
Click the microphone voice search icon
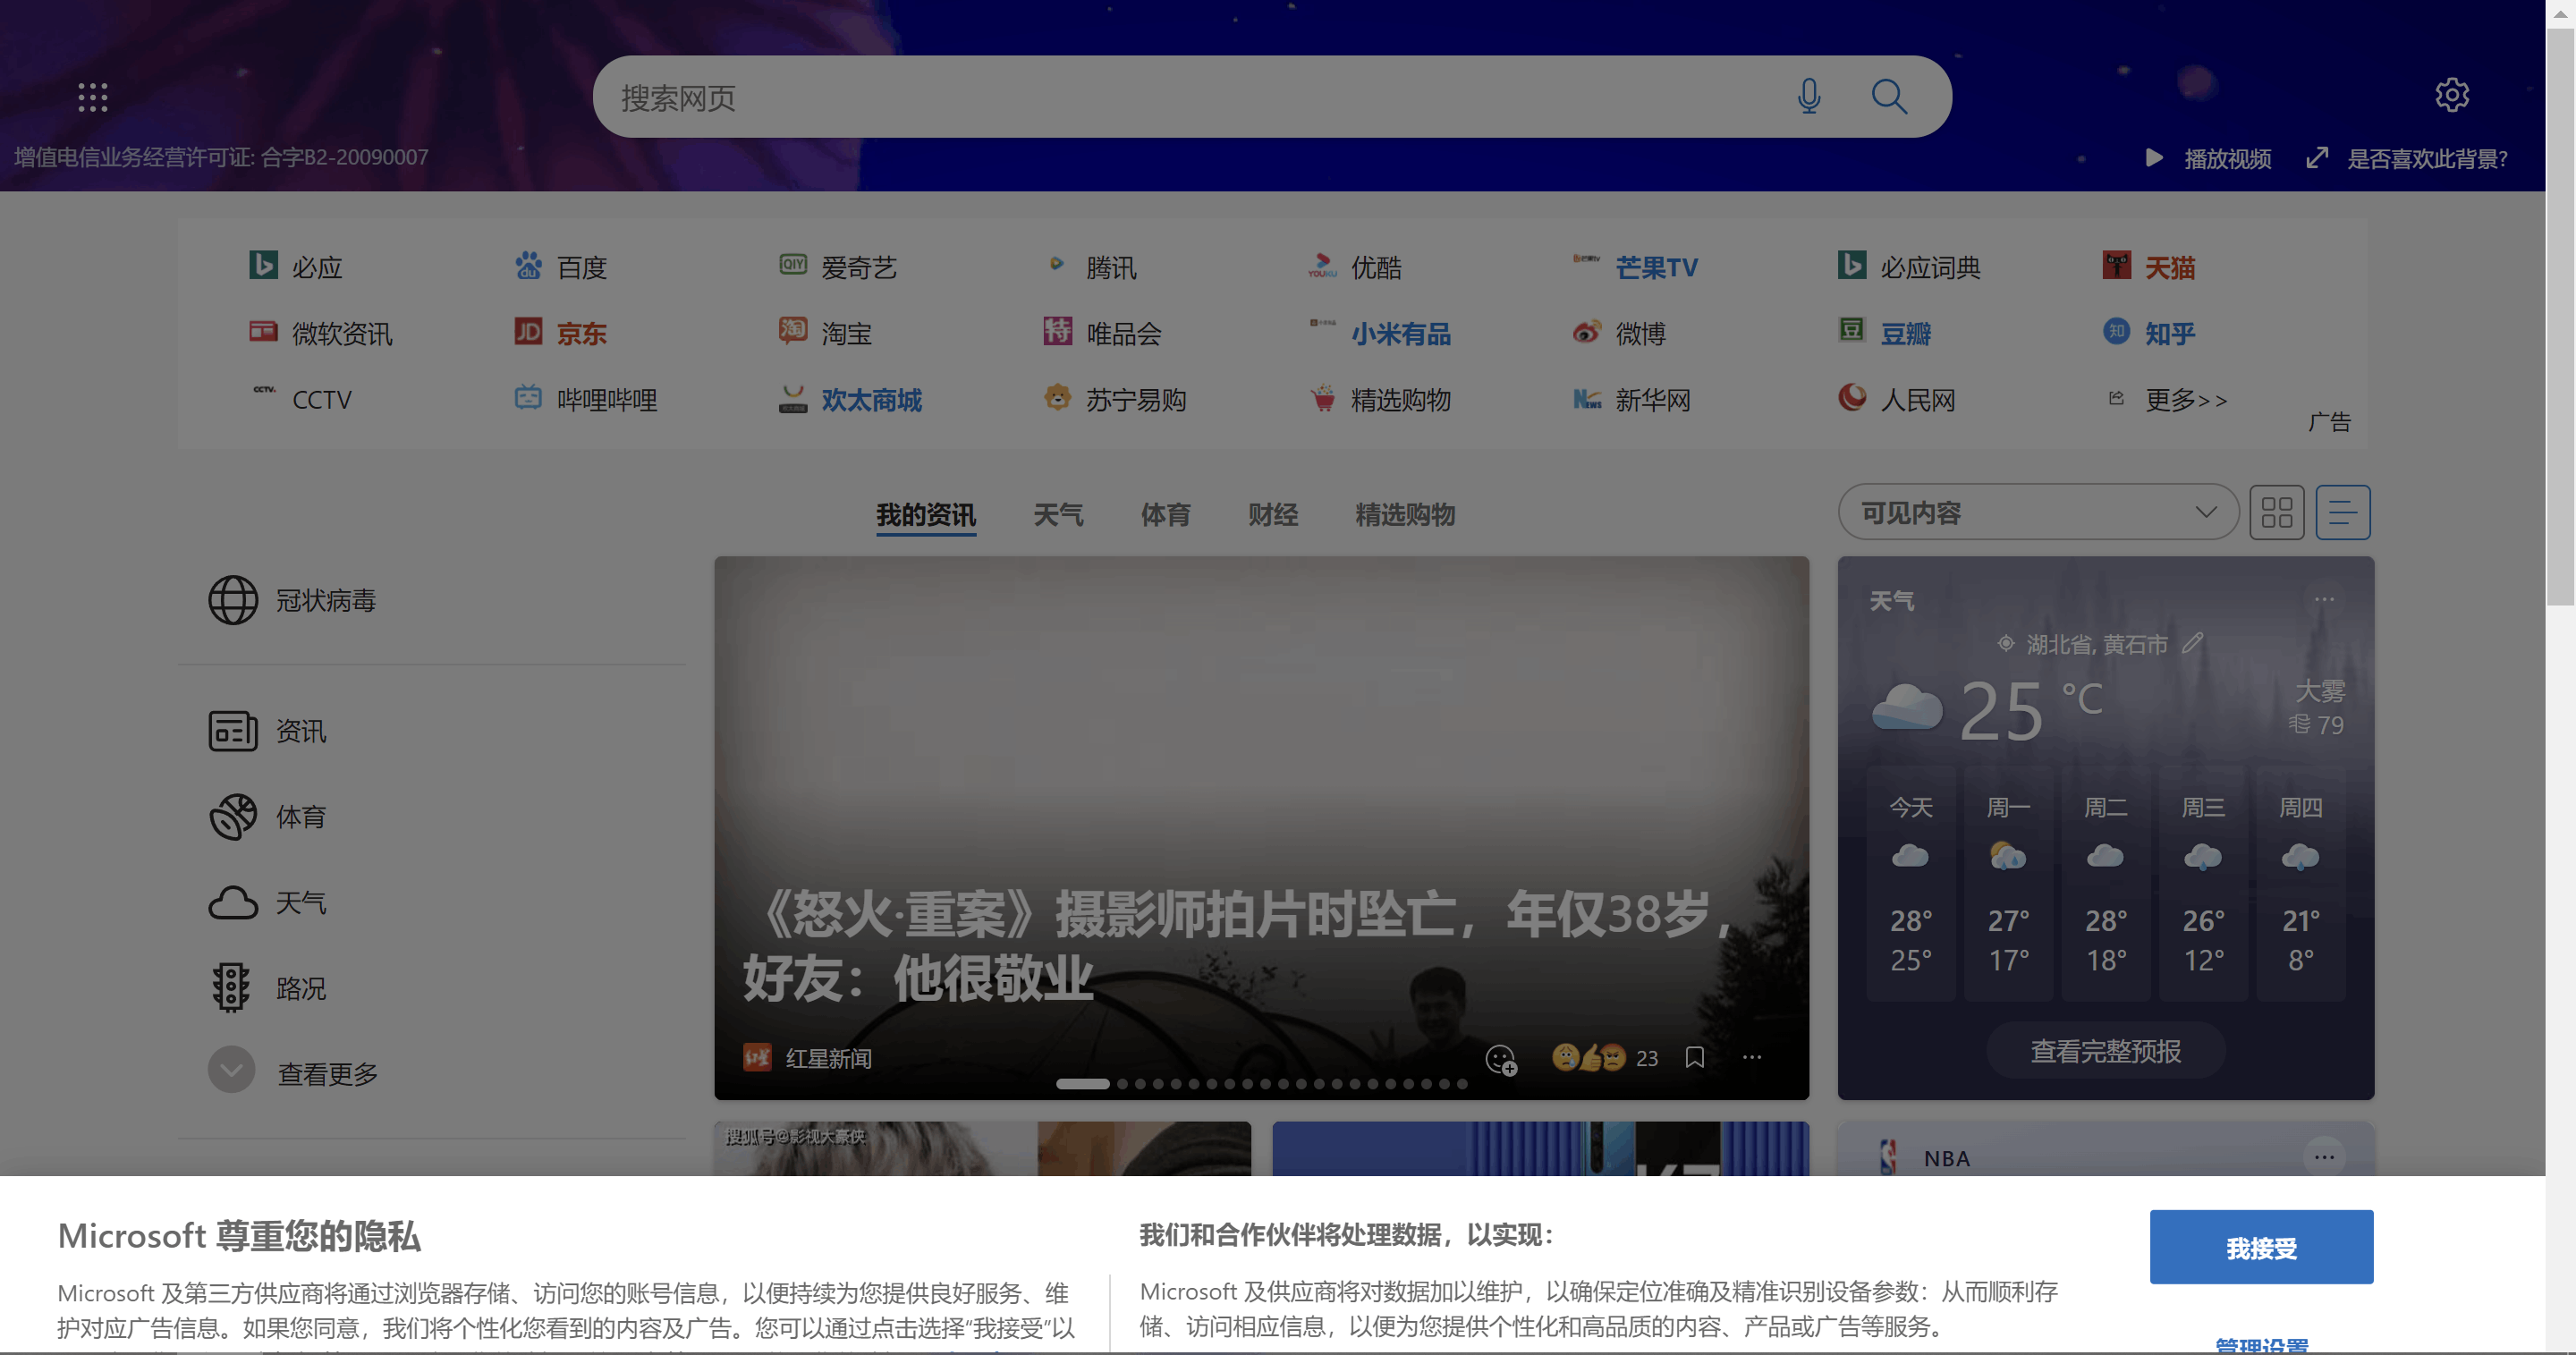(x=1808, y=97)
